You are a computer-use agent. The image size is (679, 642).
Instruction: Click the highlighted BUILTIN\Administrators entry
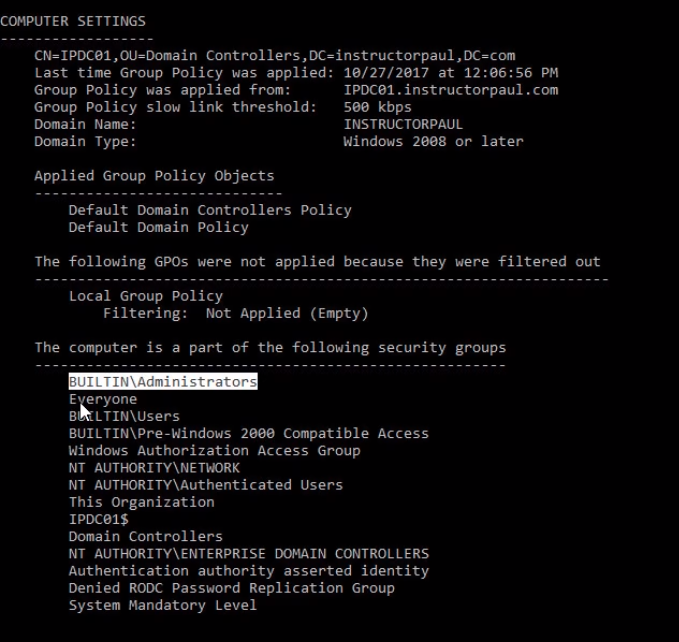point(163,382)
